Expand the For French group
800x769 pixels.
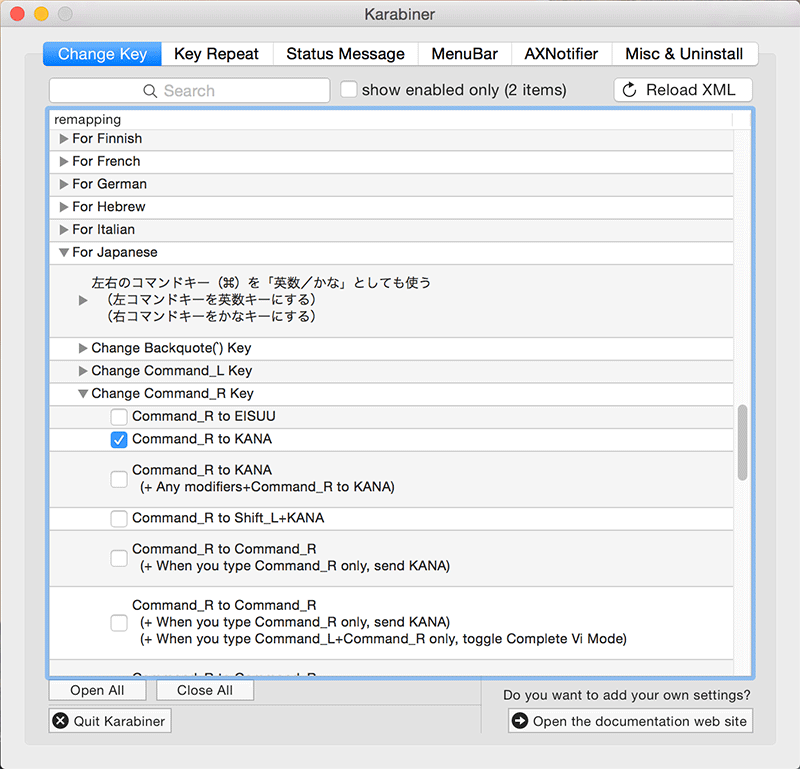[x=64, y=161]
